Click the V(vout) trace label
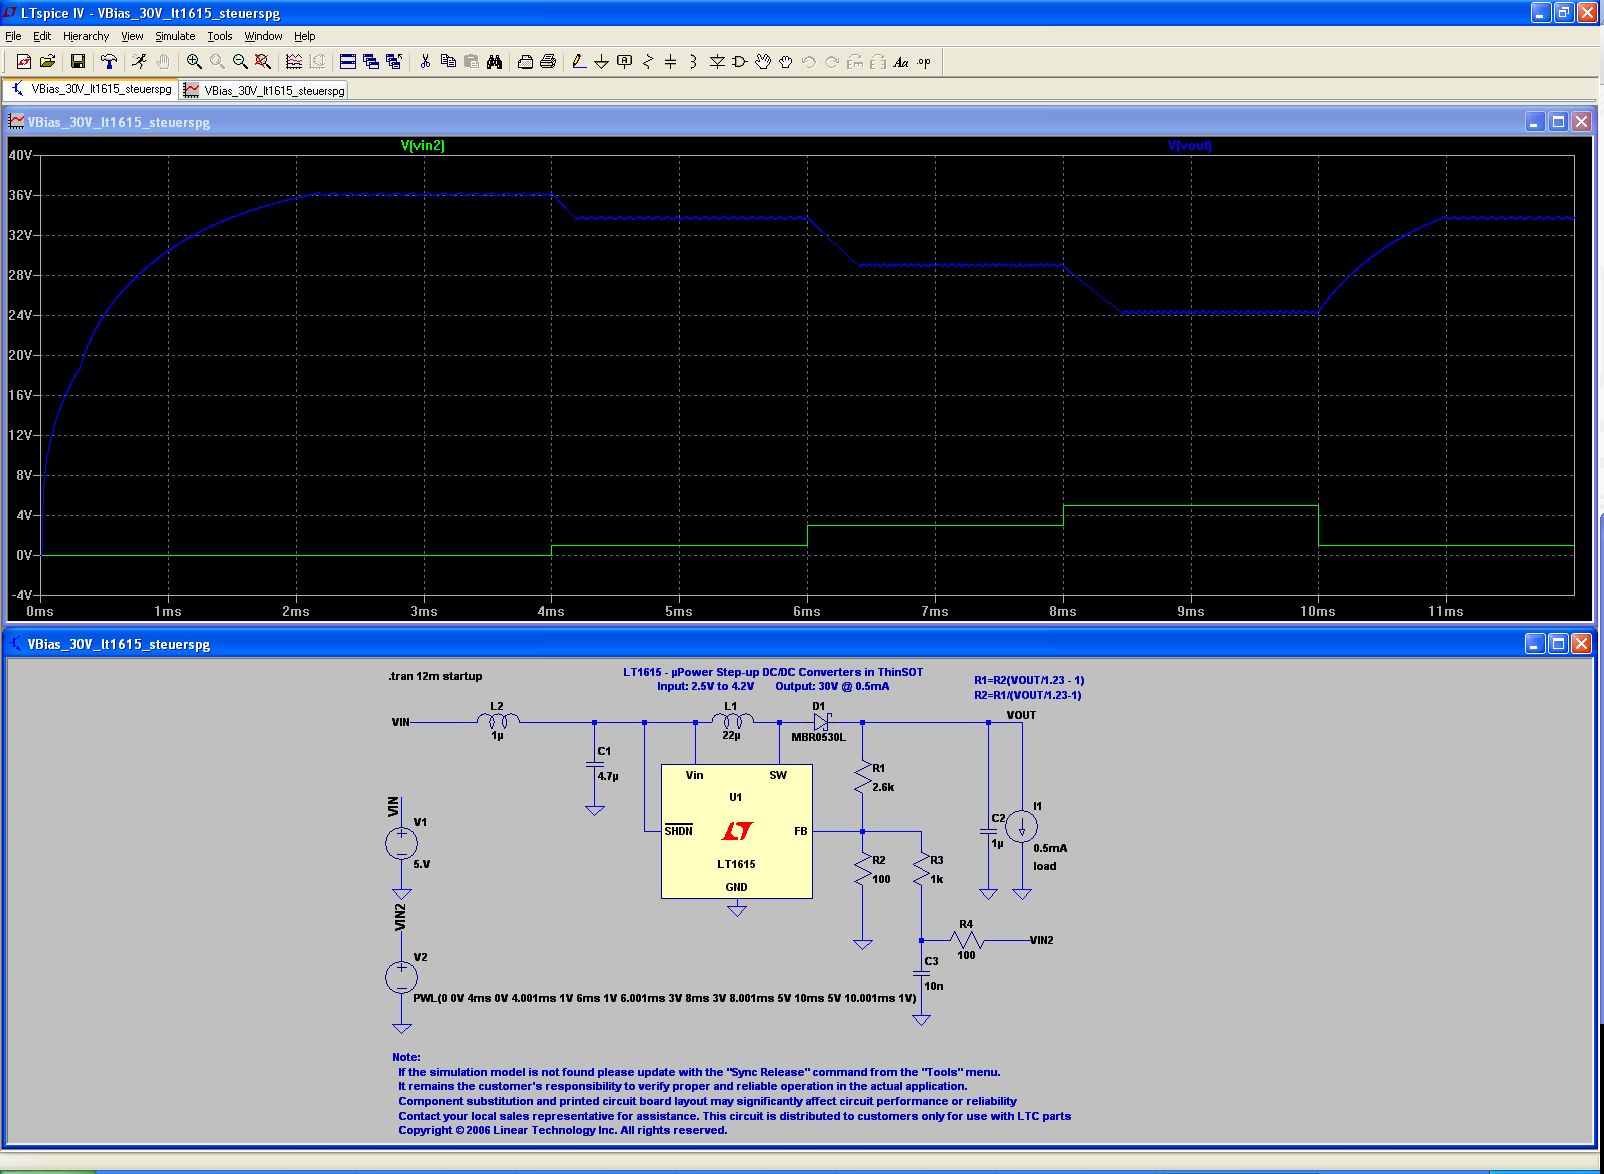Screen dimensions: 1604x1174 point(1189,145)
